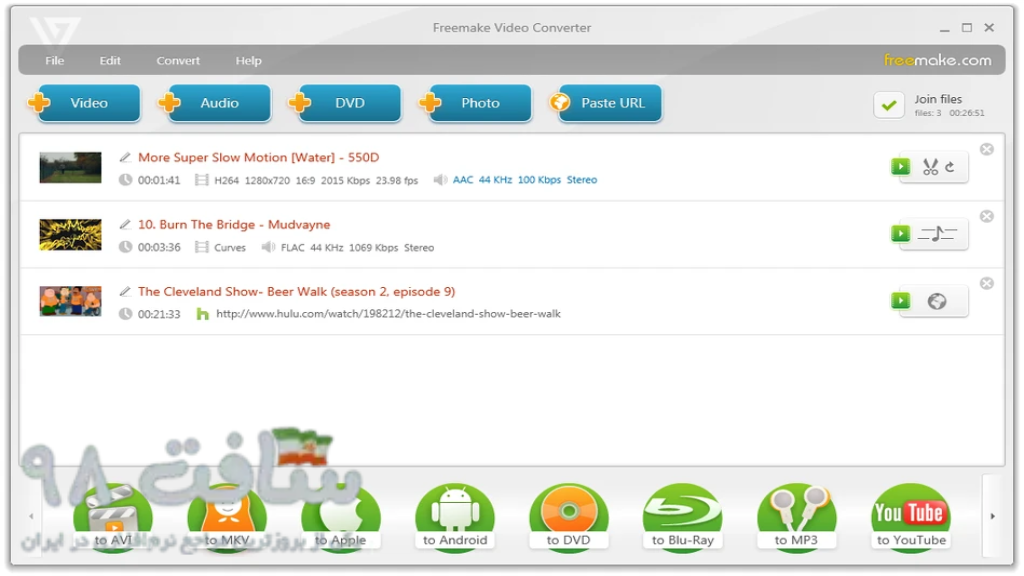Click the Paste URL button
The height and width of the screenshot is (576, 1024).
pyautogui.click(x=606, y=103)
